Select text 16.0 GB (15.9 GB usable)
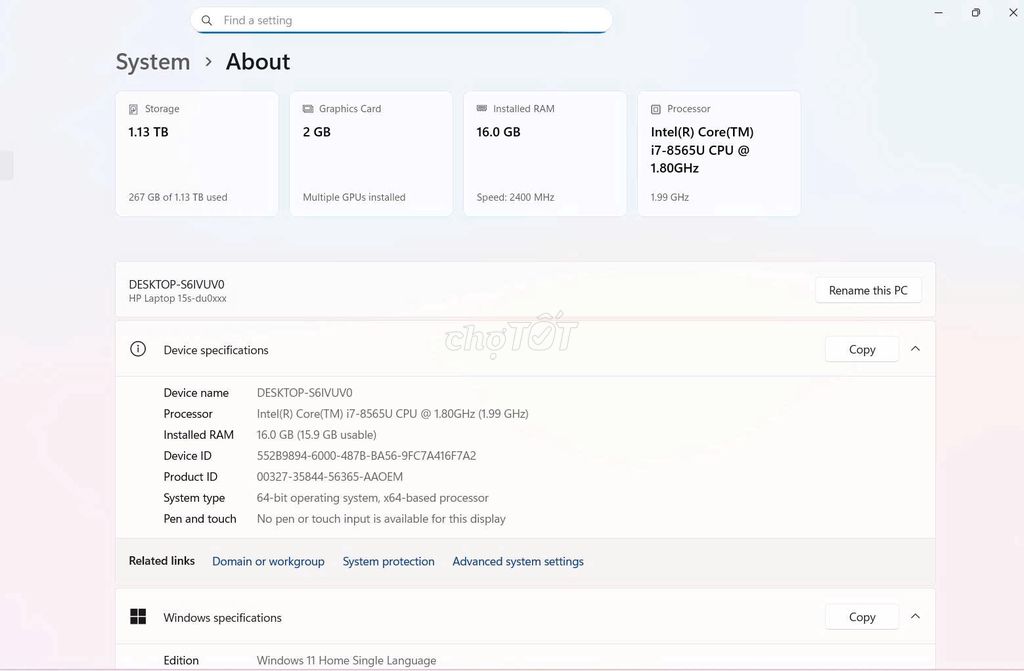The width and height of the screenshot is (1024, 671). (x=317, y=434)
